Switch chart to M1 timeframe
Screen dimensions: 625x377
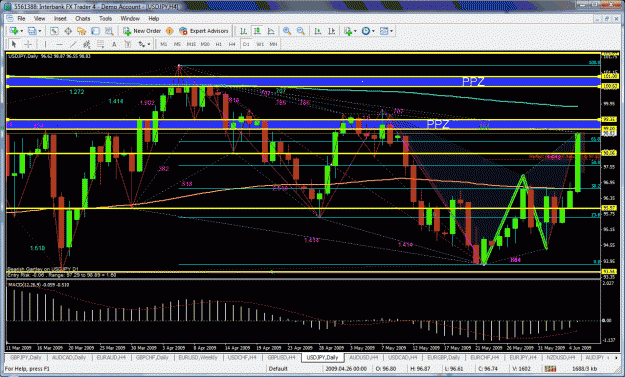tap(164, 44)
